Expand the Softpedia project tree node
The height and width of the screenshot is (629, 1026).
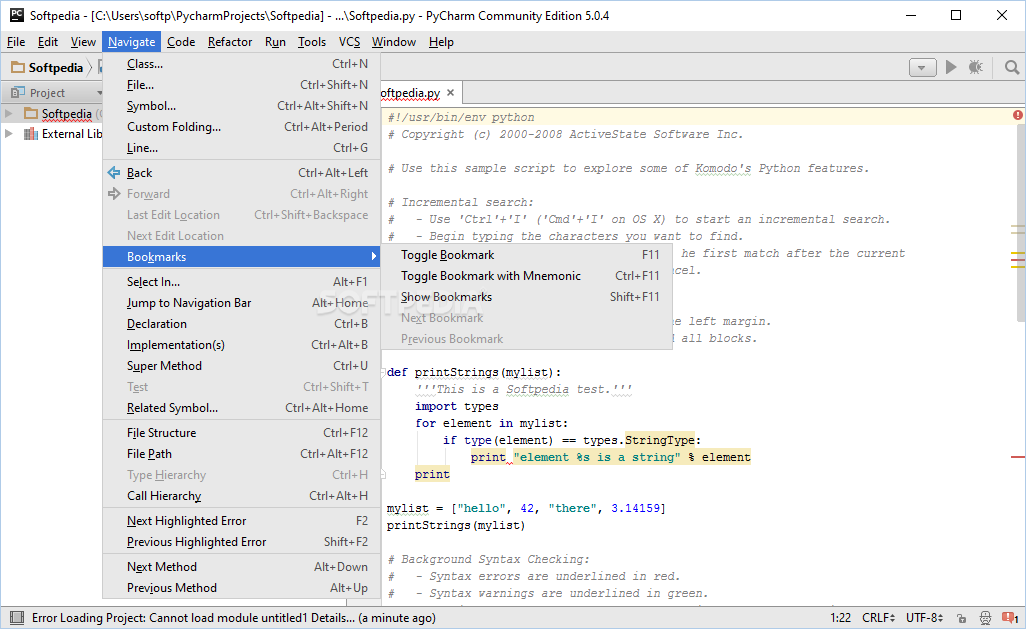[9, 113]
